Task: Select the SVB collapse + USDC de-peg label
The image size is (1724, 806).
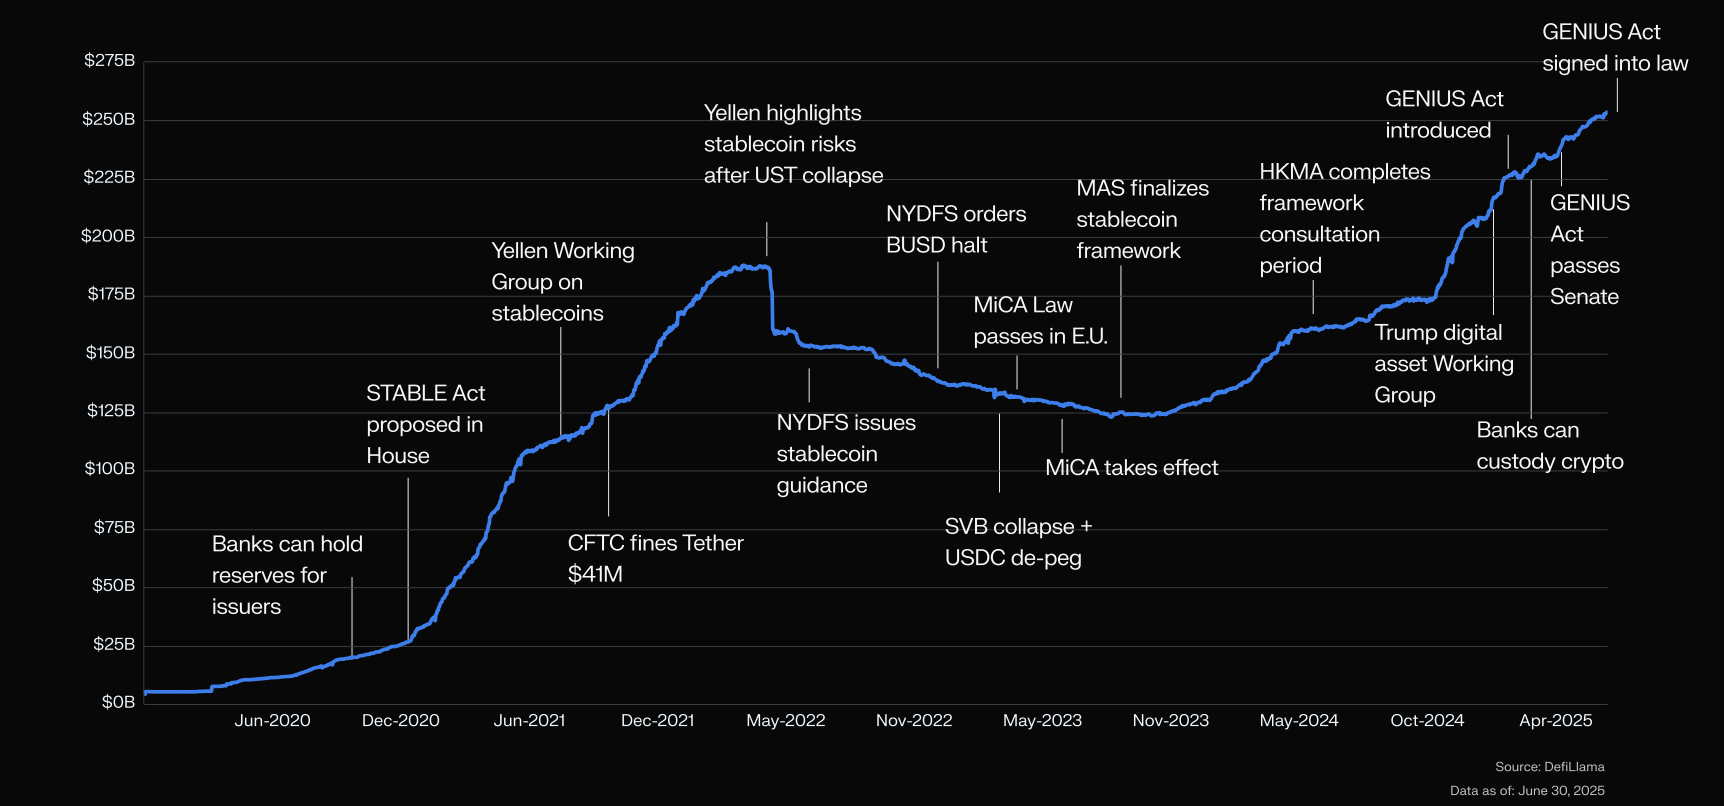Action: 1018,542
